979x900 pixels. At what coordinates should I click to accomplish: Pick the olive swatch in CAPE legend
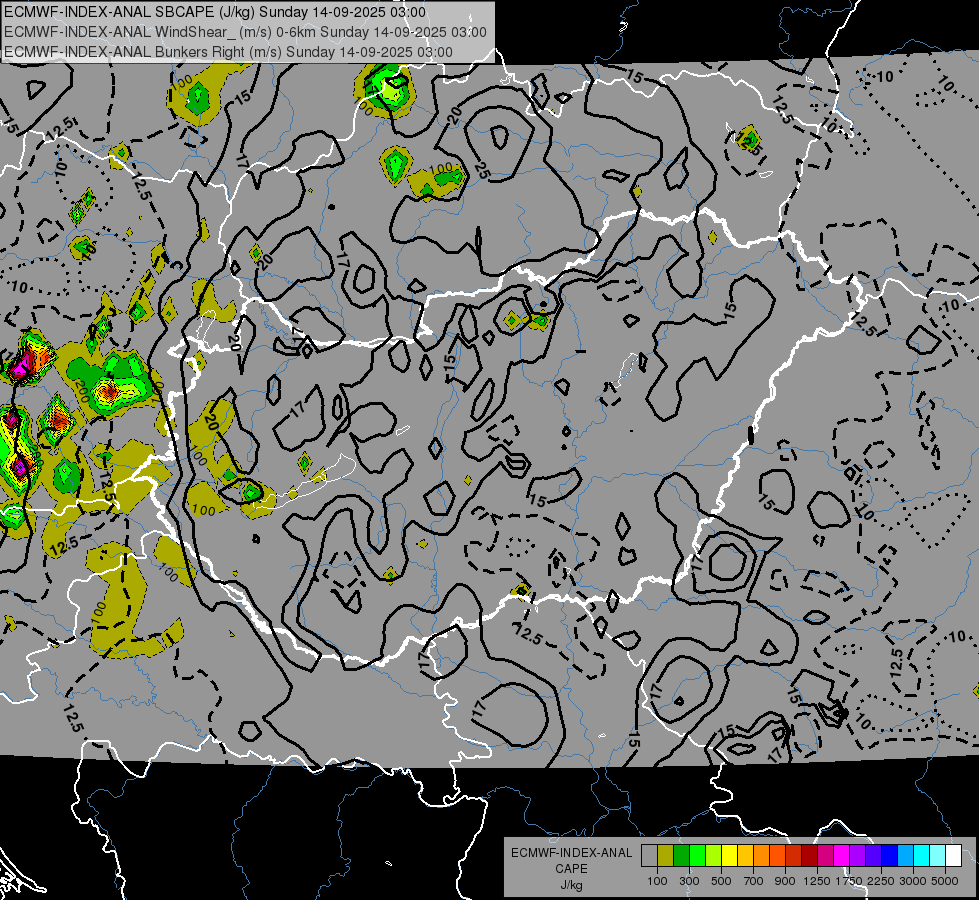click(x=665, y=856)
